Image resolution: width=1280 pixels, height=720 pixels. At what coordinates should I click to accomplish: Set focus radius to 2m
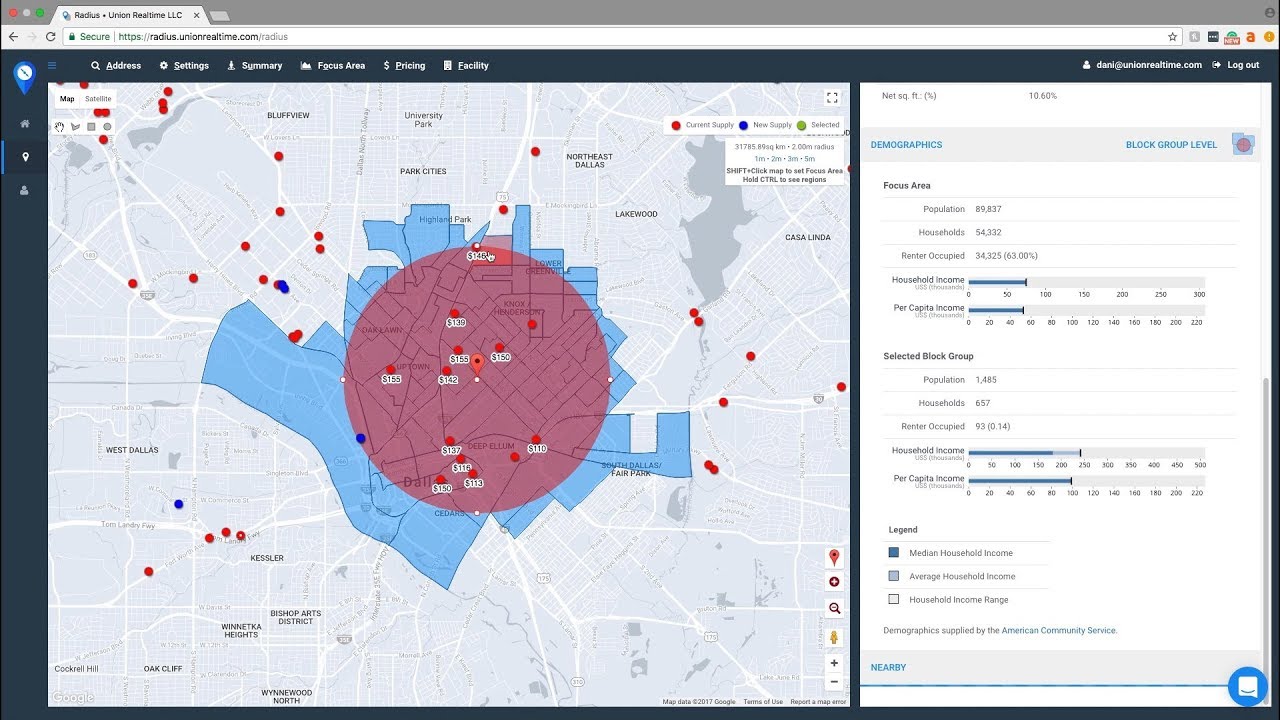click(x=776, y=159)
